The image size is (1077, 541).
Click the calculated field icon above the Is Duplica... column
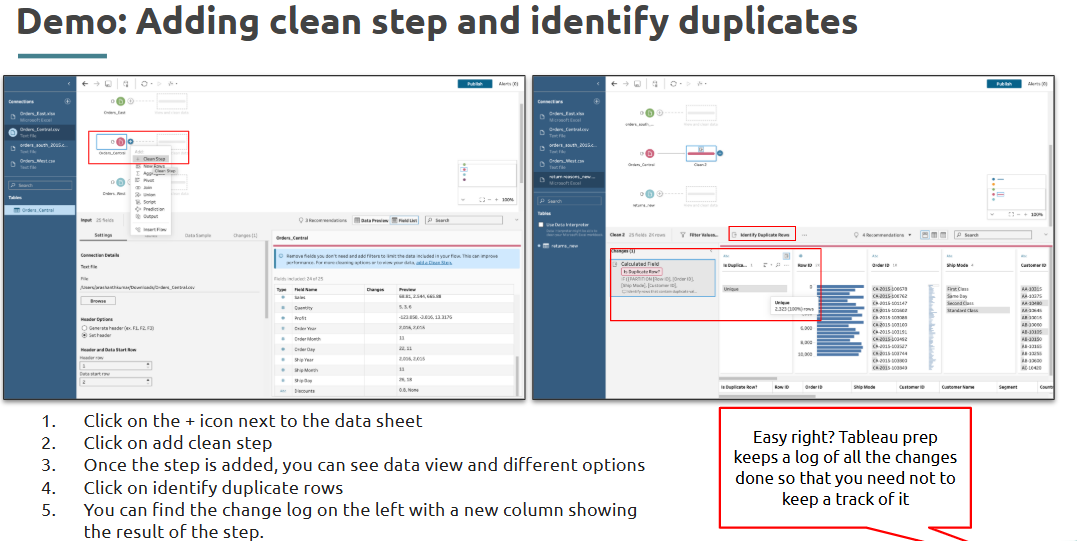pos(786,255)
